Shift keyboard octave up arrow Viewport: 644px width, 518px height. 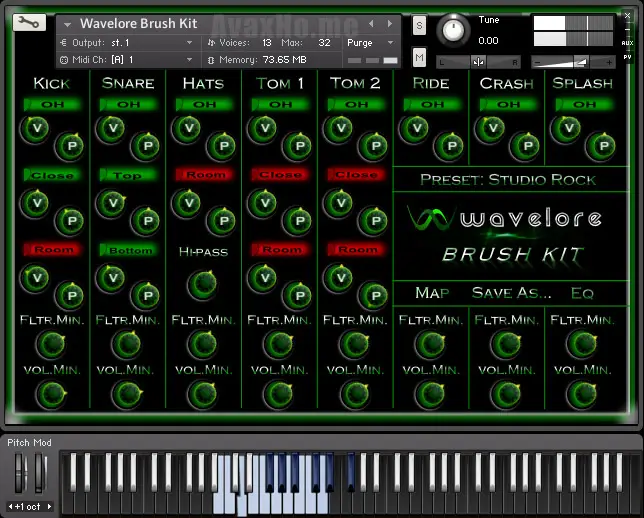pyautogui.click(x=49, y=506)
